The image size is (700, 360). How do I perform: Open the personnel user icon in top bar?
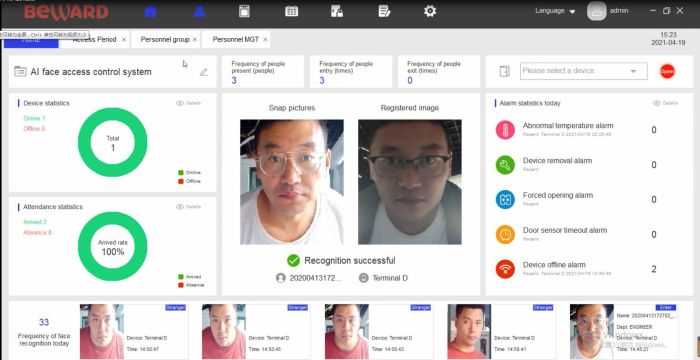[x=200, y=11]
